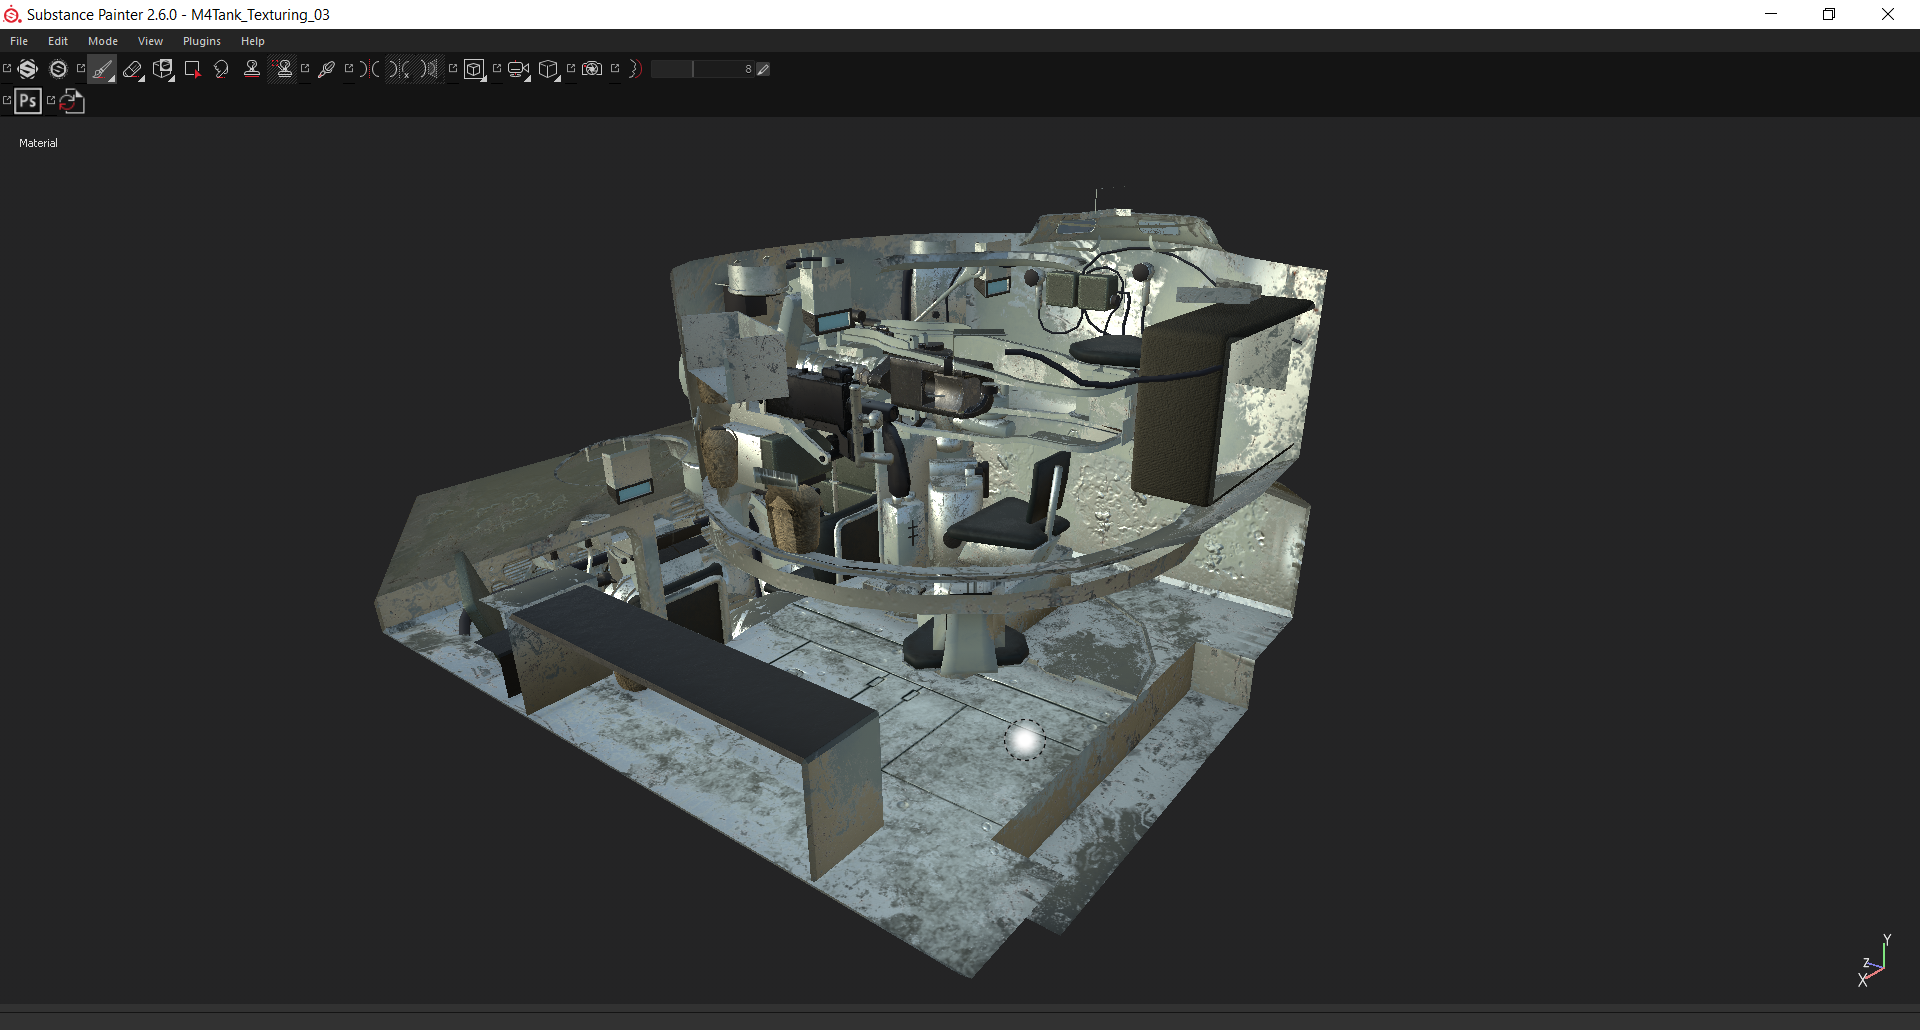1920x1036 pixels.
Task: Toggle pen pressure icon next to size slider
Action: [x=763, y=69]
